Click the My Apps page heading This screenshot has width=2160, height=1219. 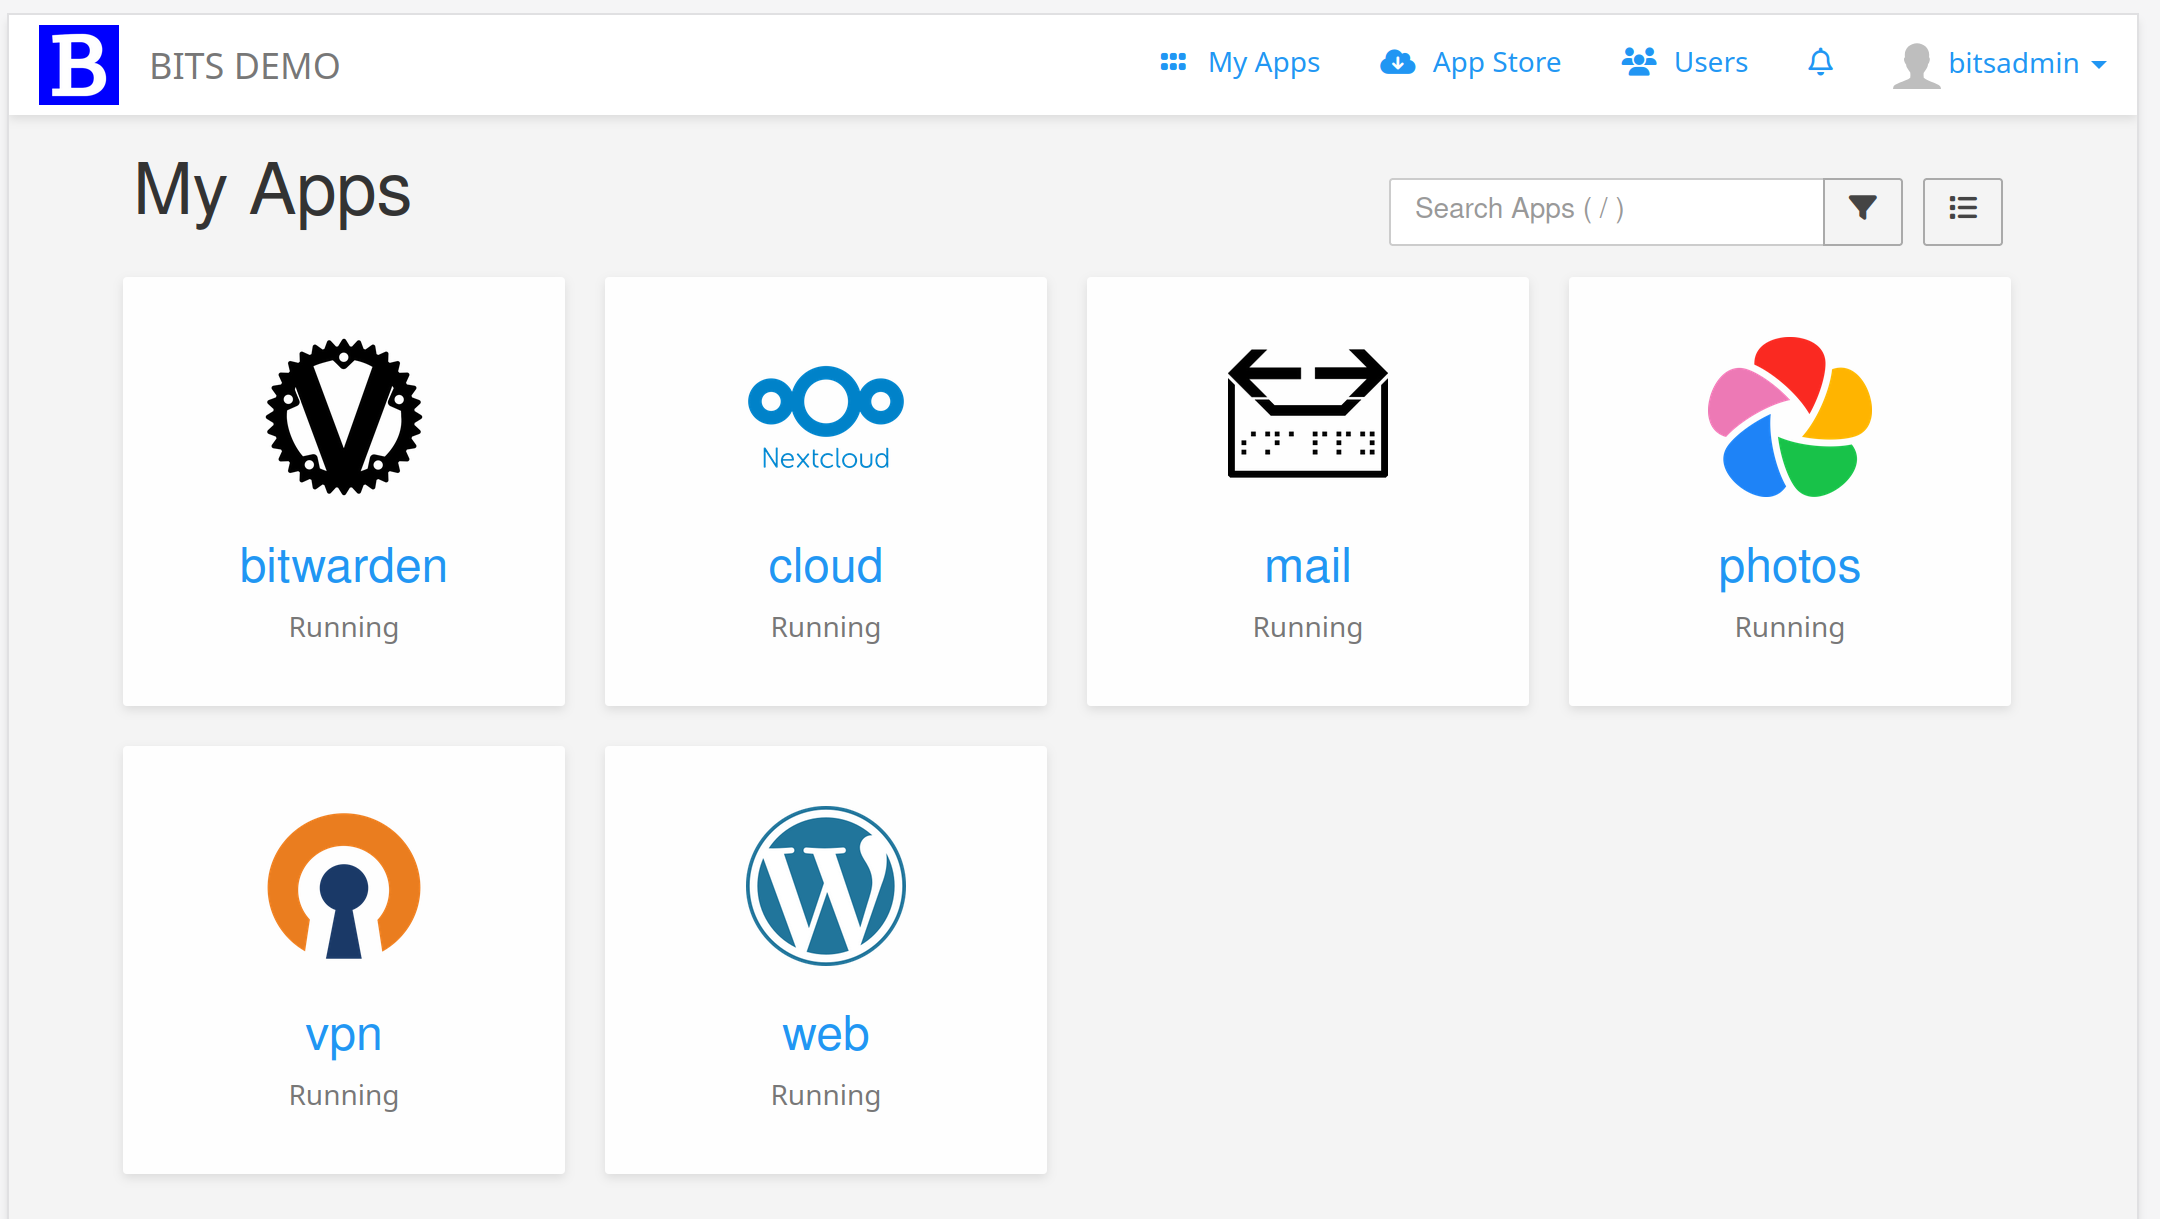[x=273, y=191]
